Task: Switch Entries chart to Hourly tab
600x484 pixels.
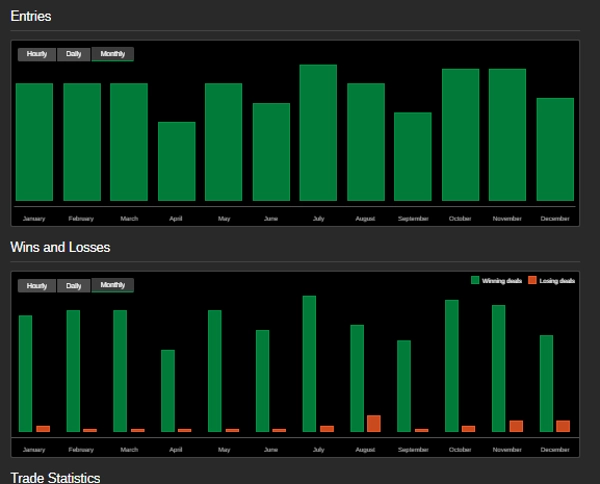Action: coord(37,54)
